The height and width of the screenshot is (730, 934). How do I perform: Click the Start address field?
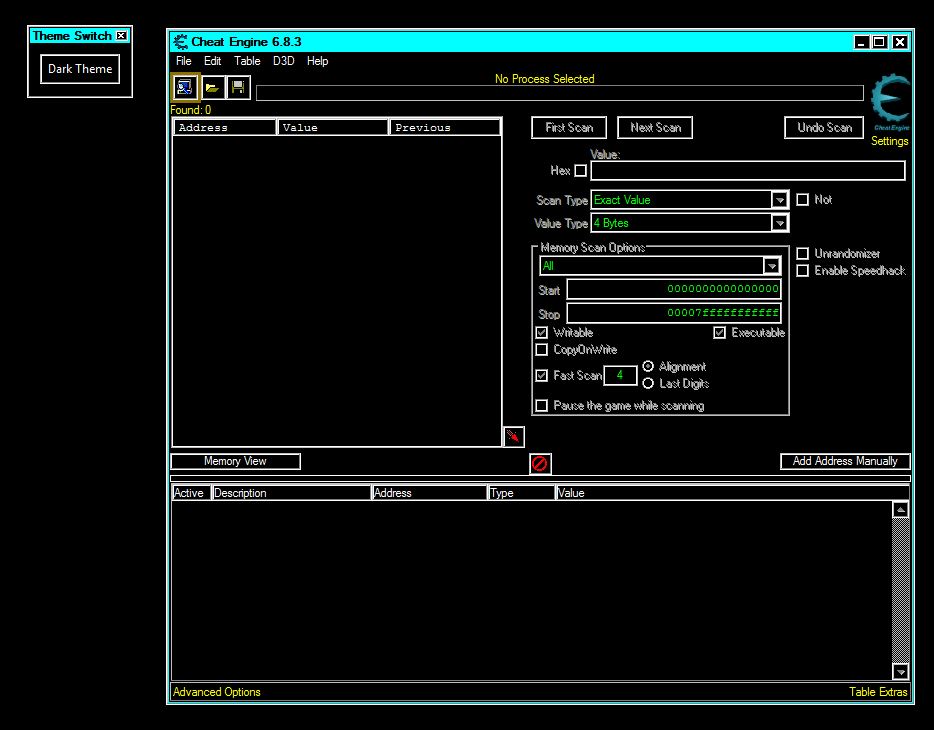click(x=674, y=289)
